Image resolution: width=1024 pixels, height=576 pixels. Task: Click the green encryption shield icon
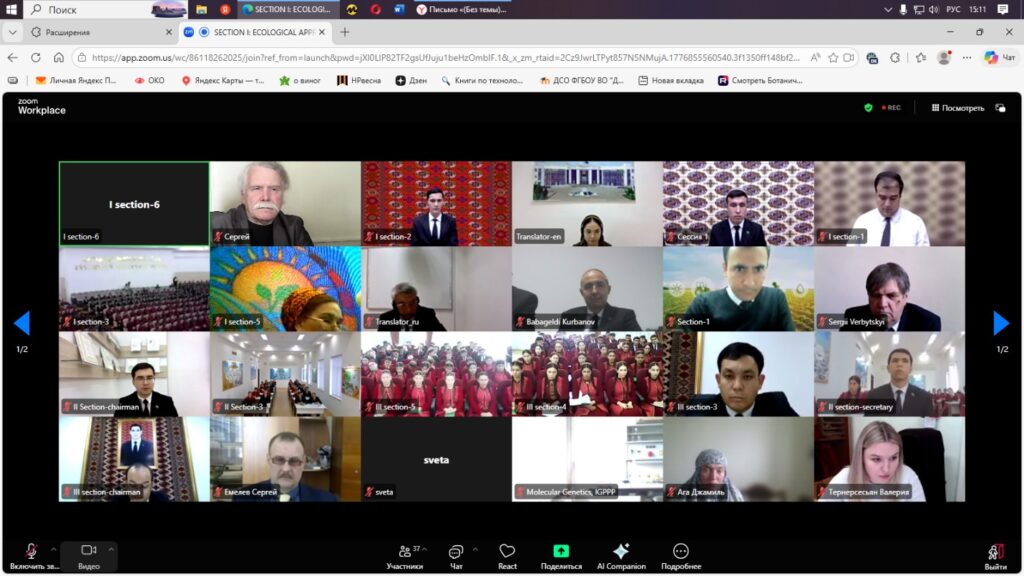coord(868,108)
